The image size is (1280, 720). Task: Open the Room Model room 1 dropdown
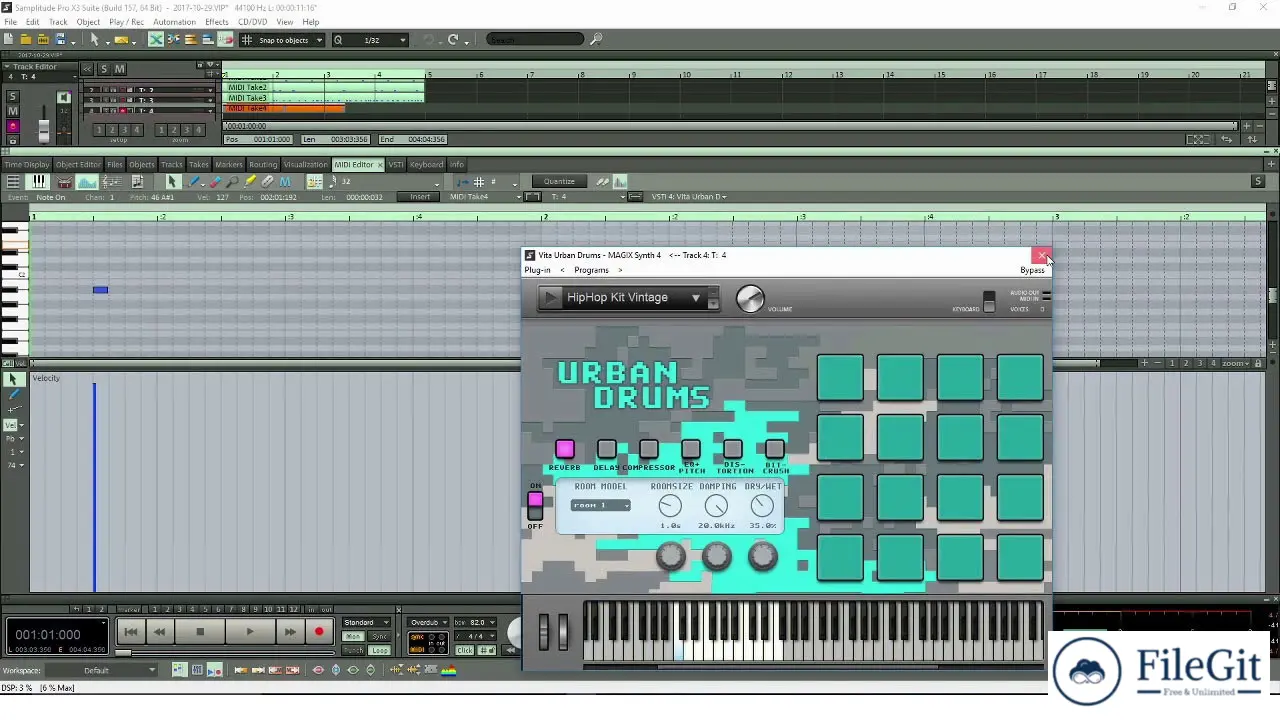tap(601, 505)
